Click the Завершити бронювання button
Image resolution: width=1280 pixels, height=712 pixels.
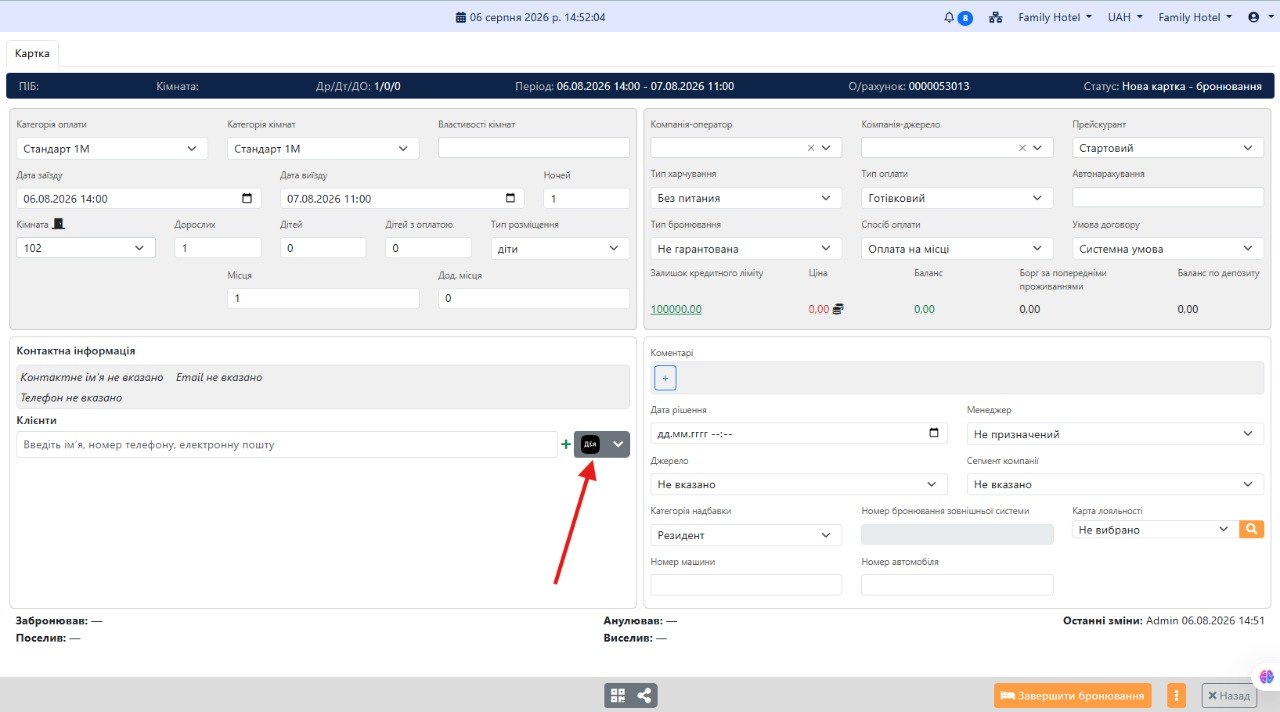tap(1072, 696)
